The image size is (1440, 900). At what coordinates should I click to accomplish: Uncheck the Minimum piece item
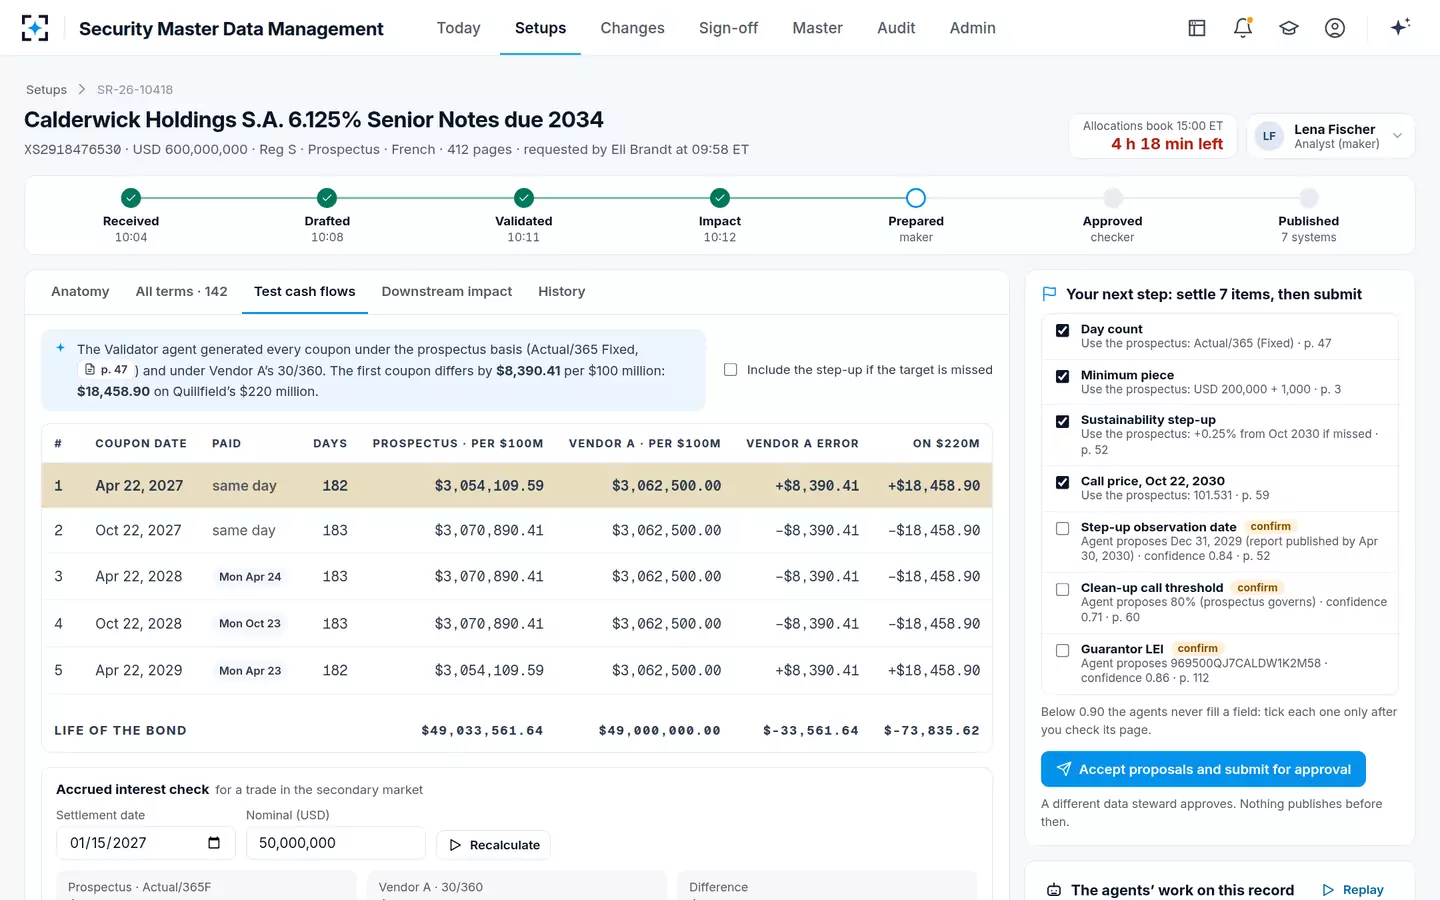point(1062,376)
